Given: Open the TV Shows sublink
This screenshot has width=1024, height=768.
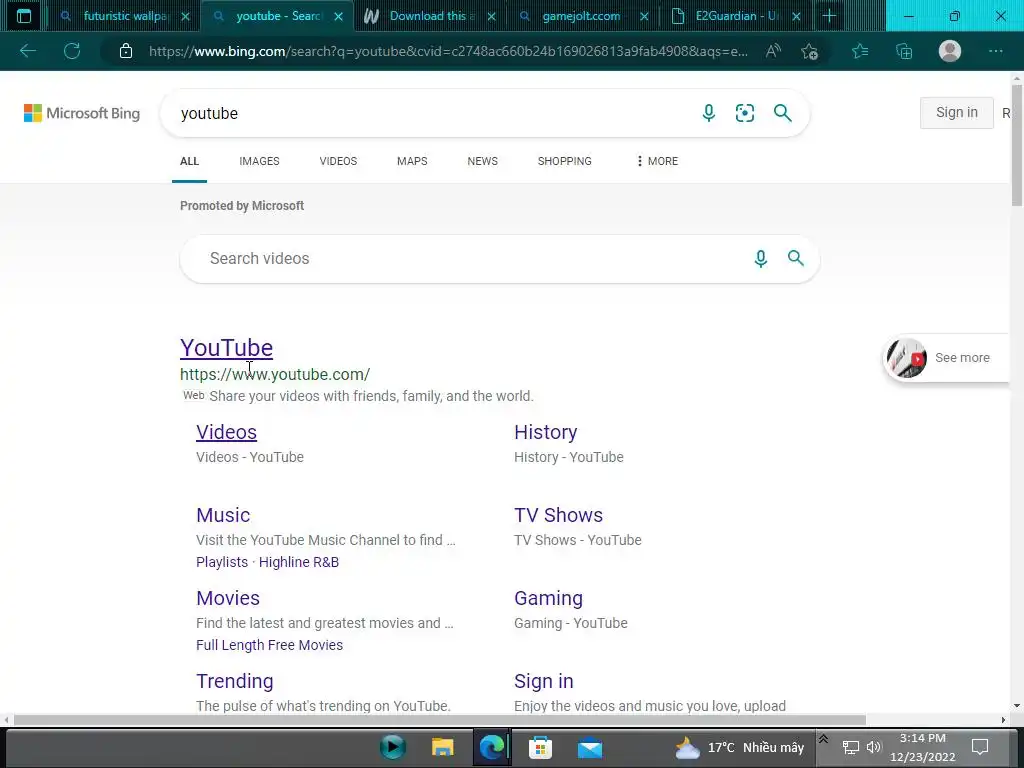Looking at the screenshot, I should point(558,515).
